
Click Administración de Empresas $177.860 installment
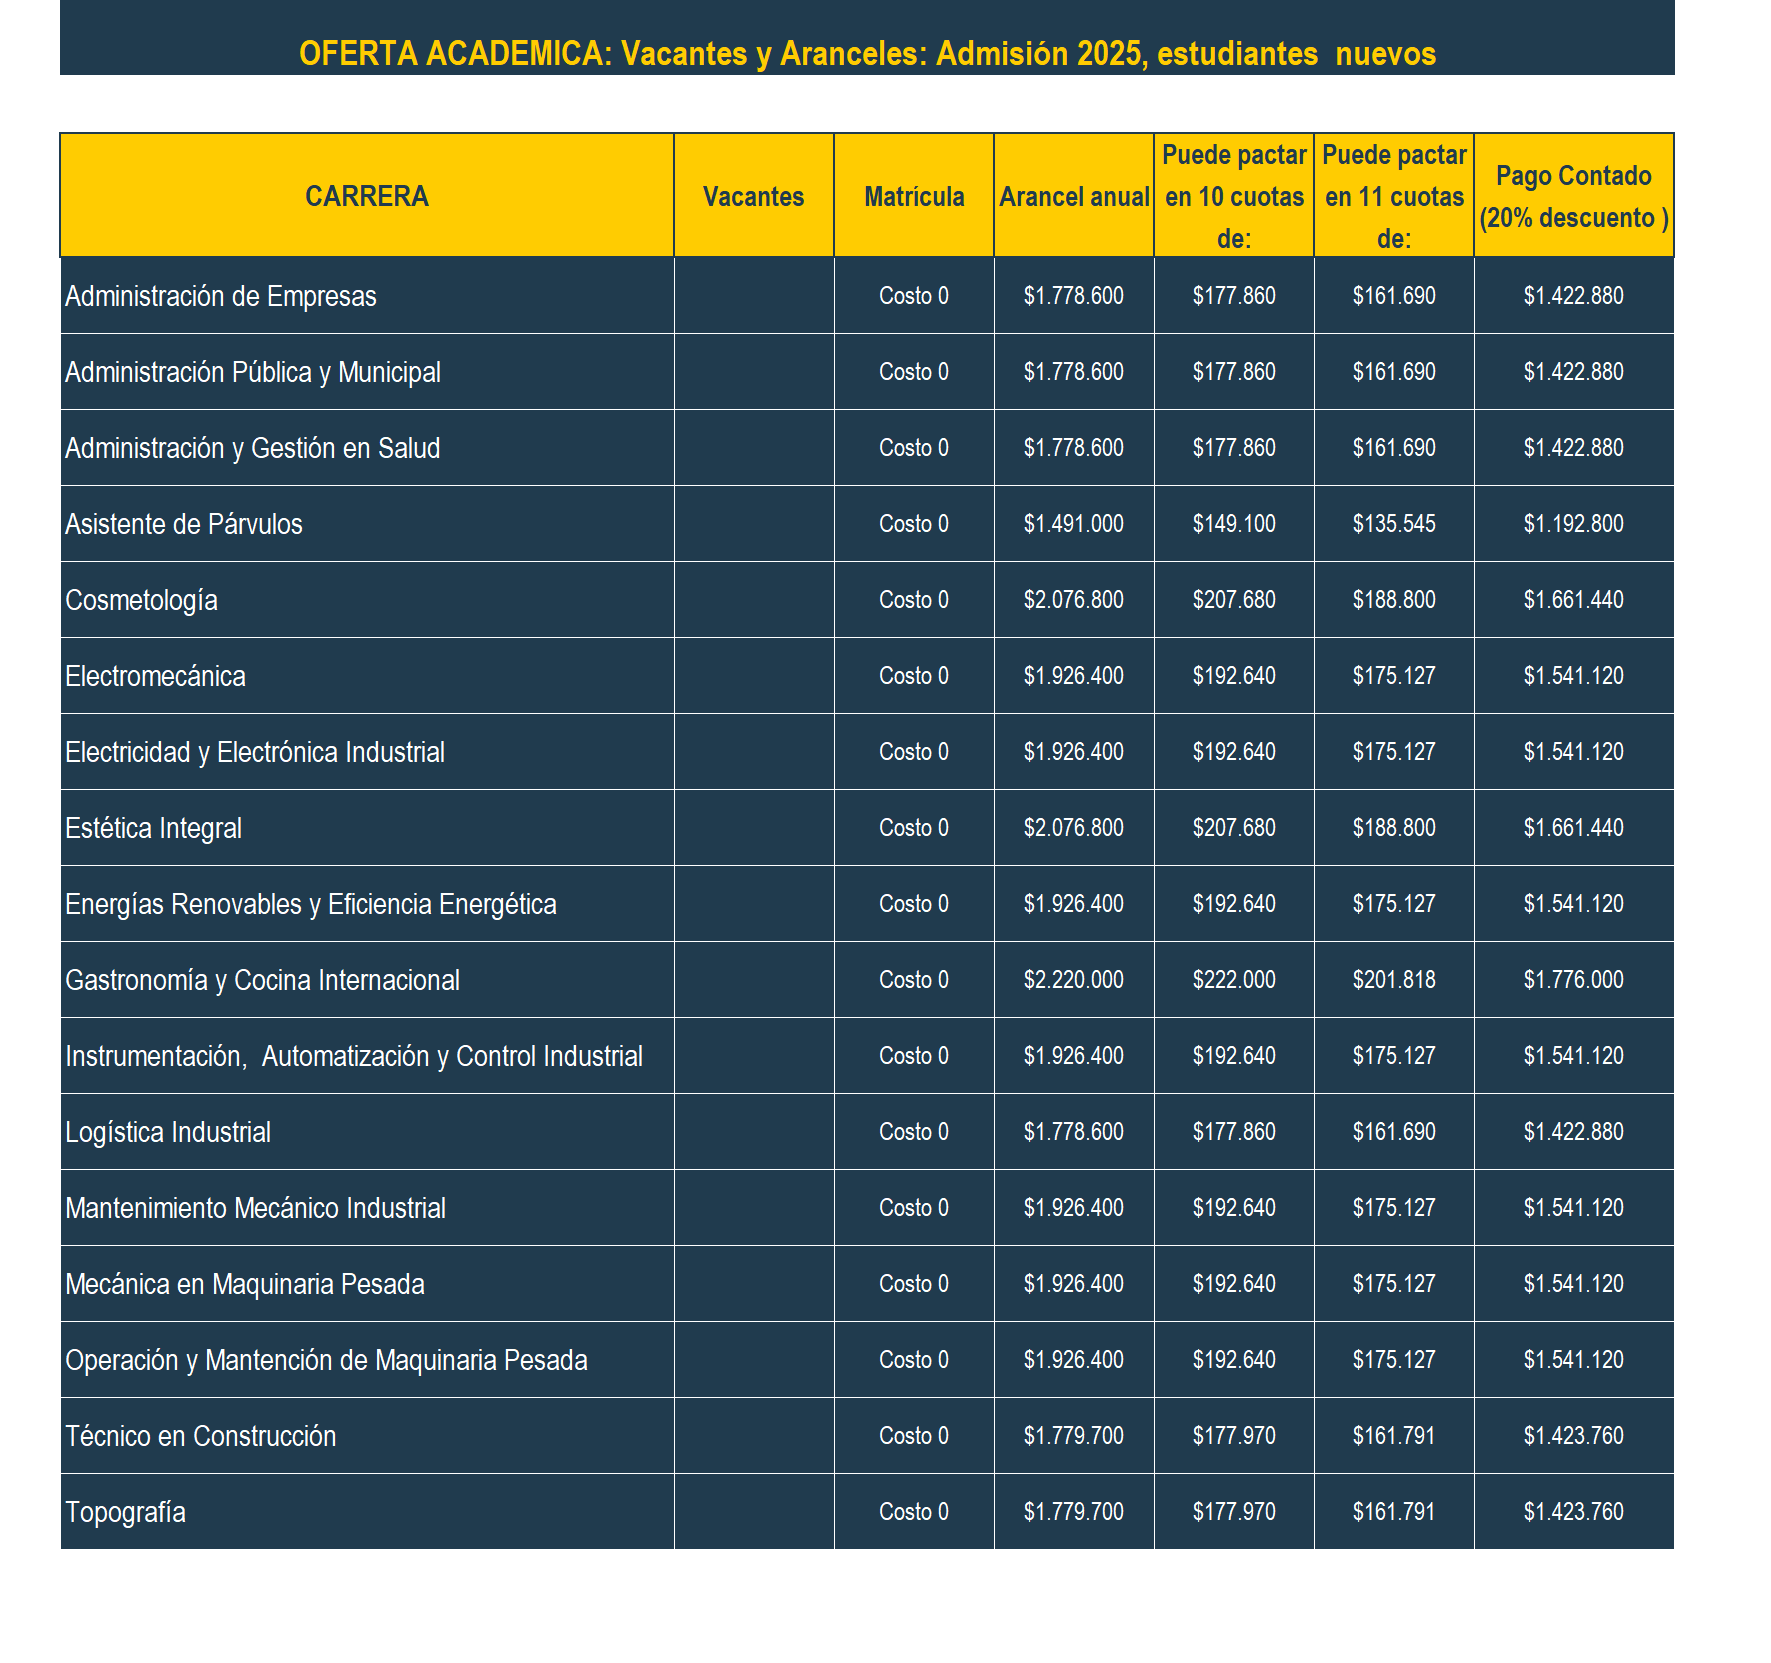(x=1234, y=296)
